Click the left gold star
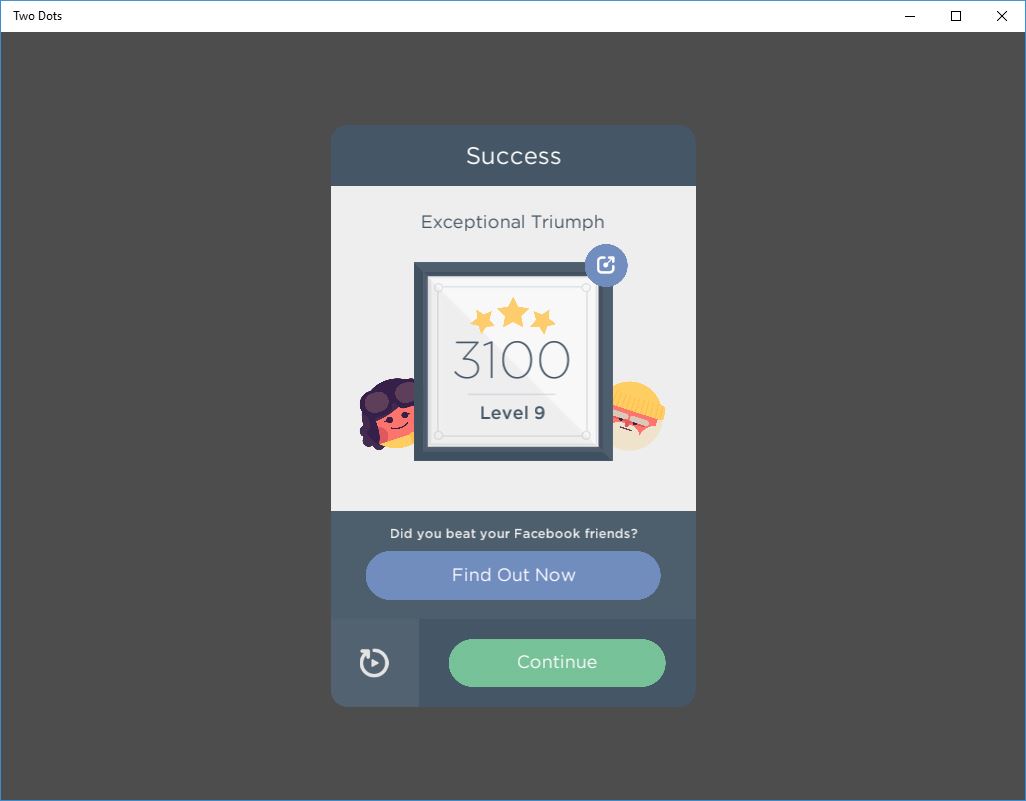1026x801 pixels. [x=483, y=321]
